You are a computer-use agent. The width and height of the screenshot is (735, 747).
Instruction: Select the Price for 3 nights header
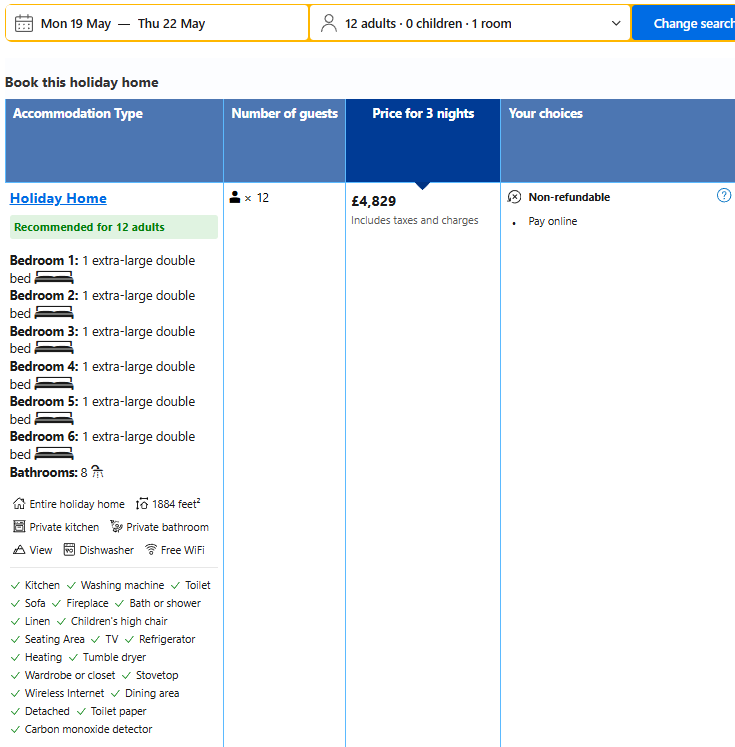coord(423,114)
